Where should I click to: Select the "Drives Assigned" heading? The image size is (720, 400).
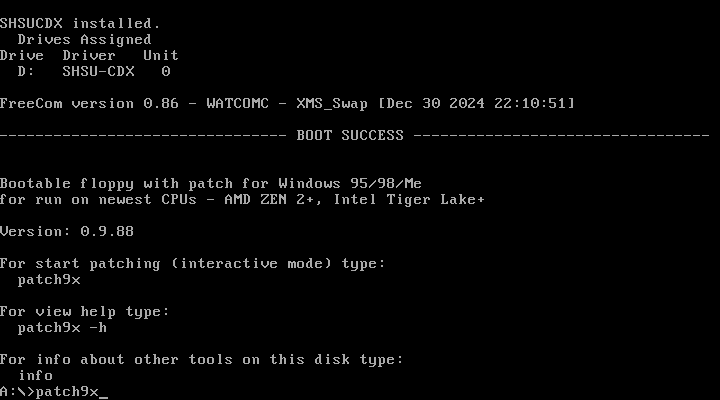click(x=85, y=39)
